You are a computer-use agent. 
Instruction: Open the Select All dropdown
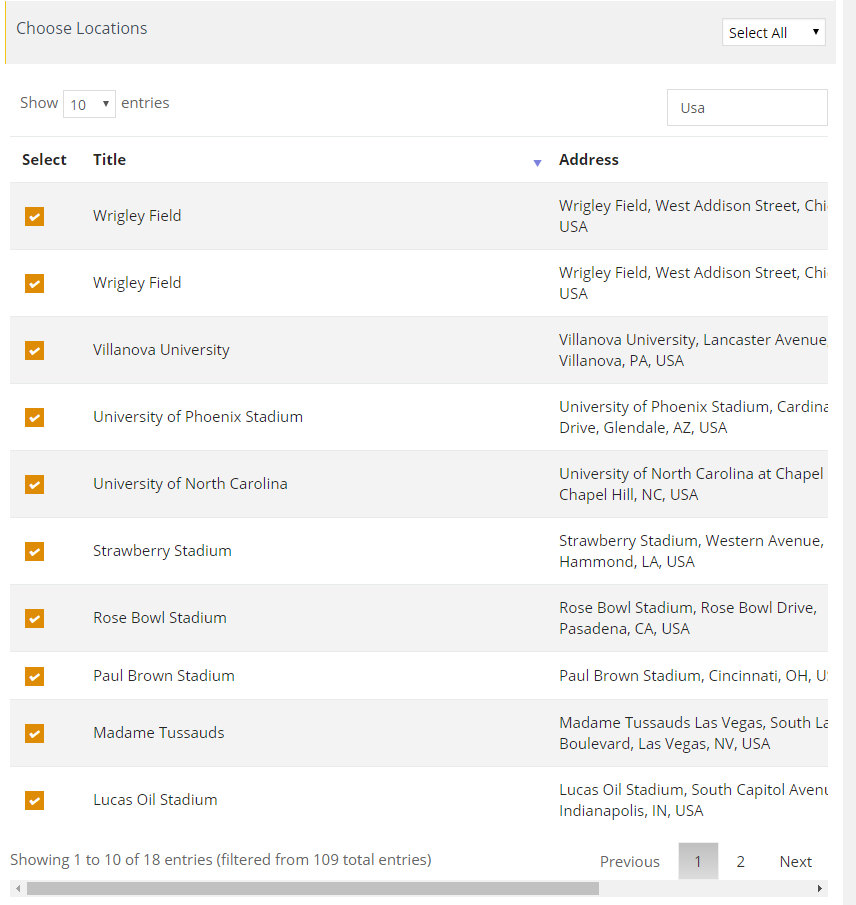point(773,33)
